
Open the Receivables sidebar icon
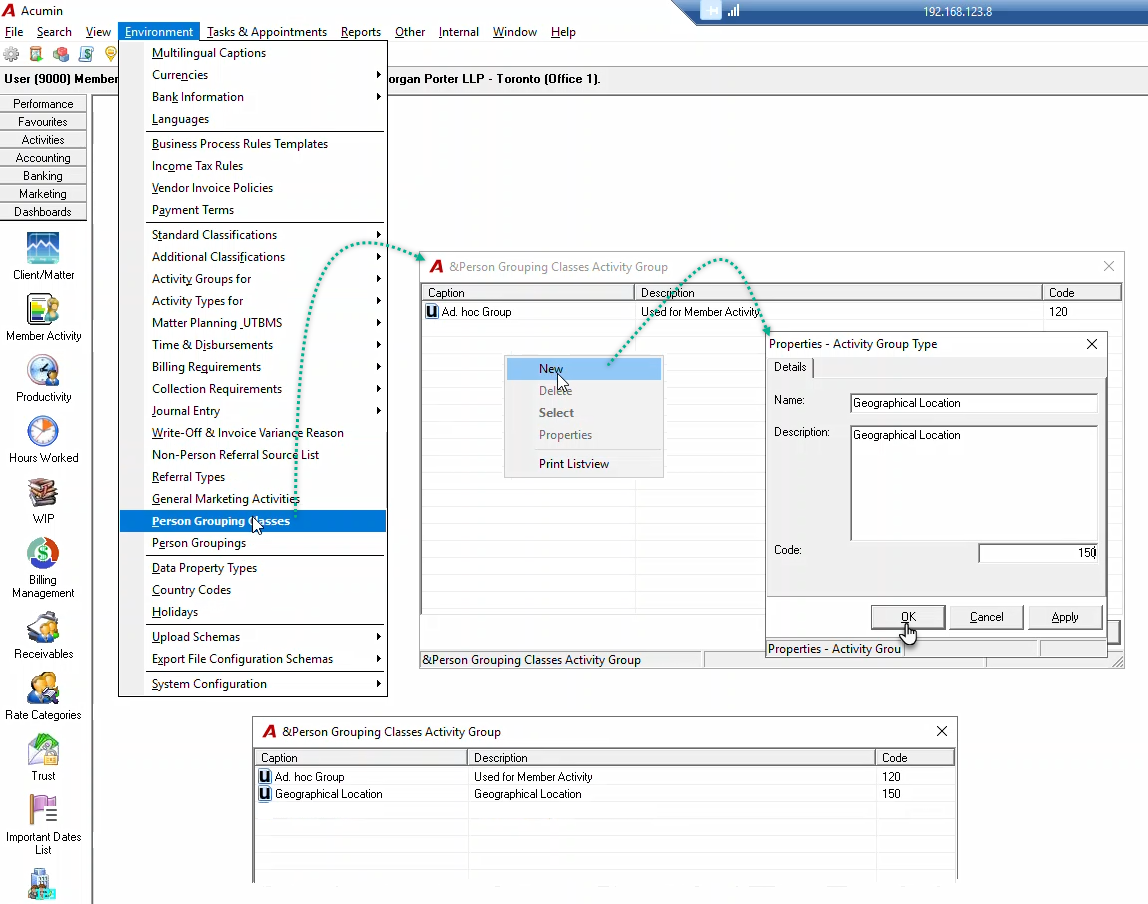43,627
